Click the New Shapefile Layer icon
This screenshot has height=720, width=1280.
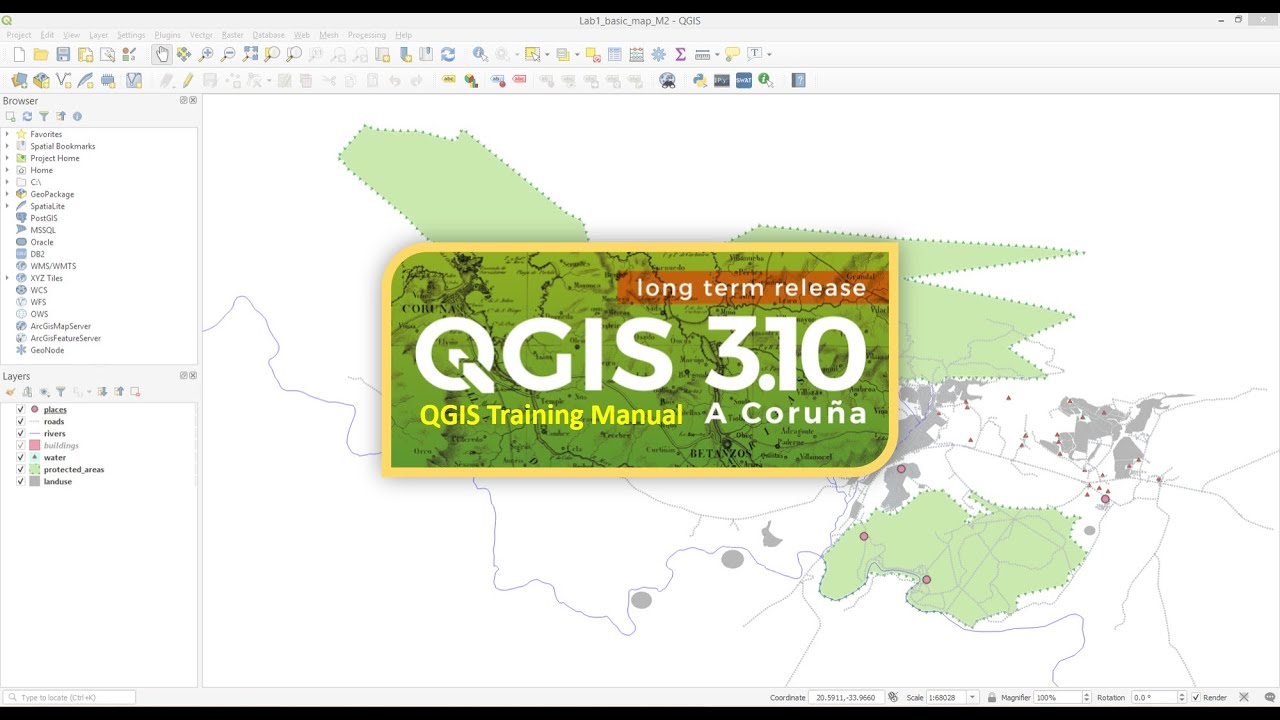click(x=64, y=80)
